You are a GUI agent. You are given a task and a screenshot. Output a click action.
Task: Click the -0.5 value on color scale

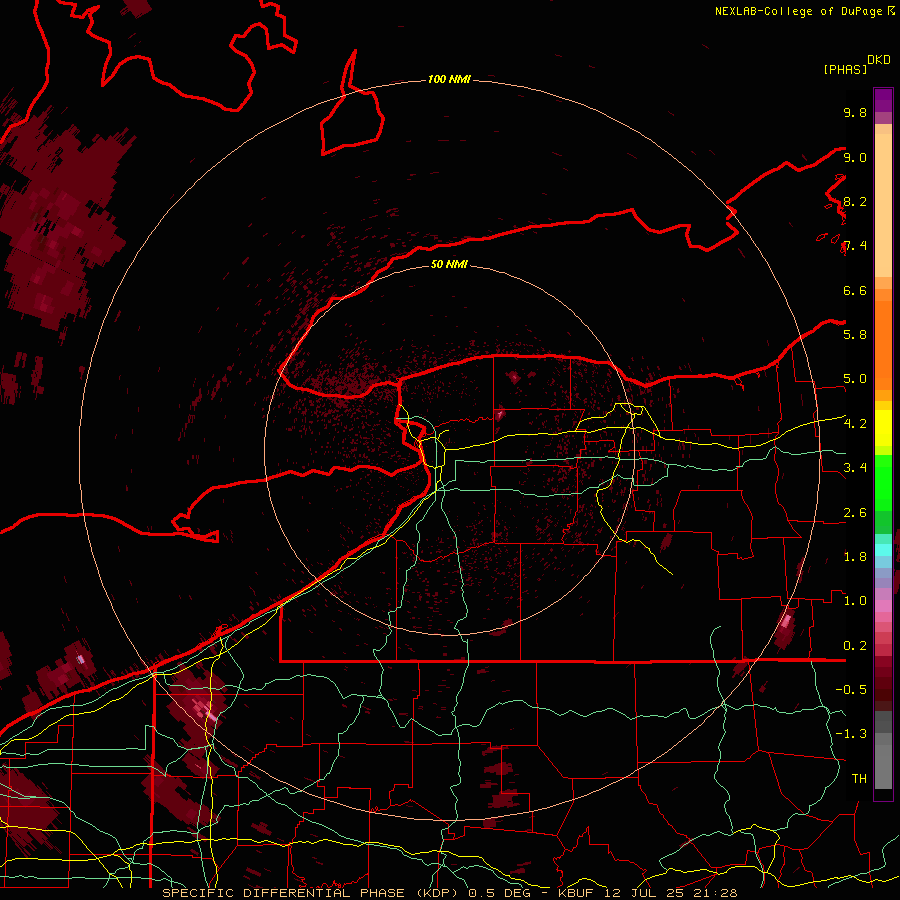click(x=851, y=689)
